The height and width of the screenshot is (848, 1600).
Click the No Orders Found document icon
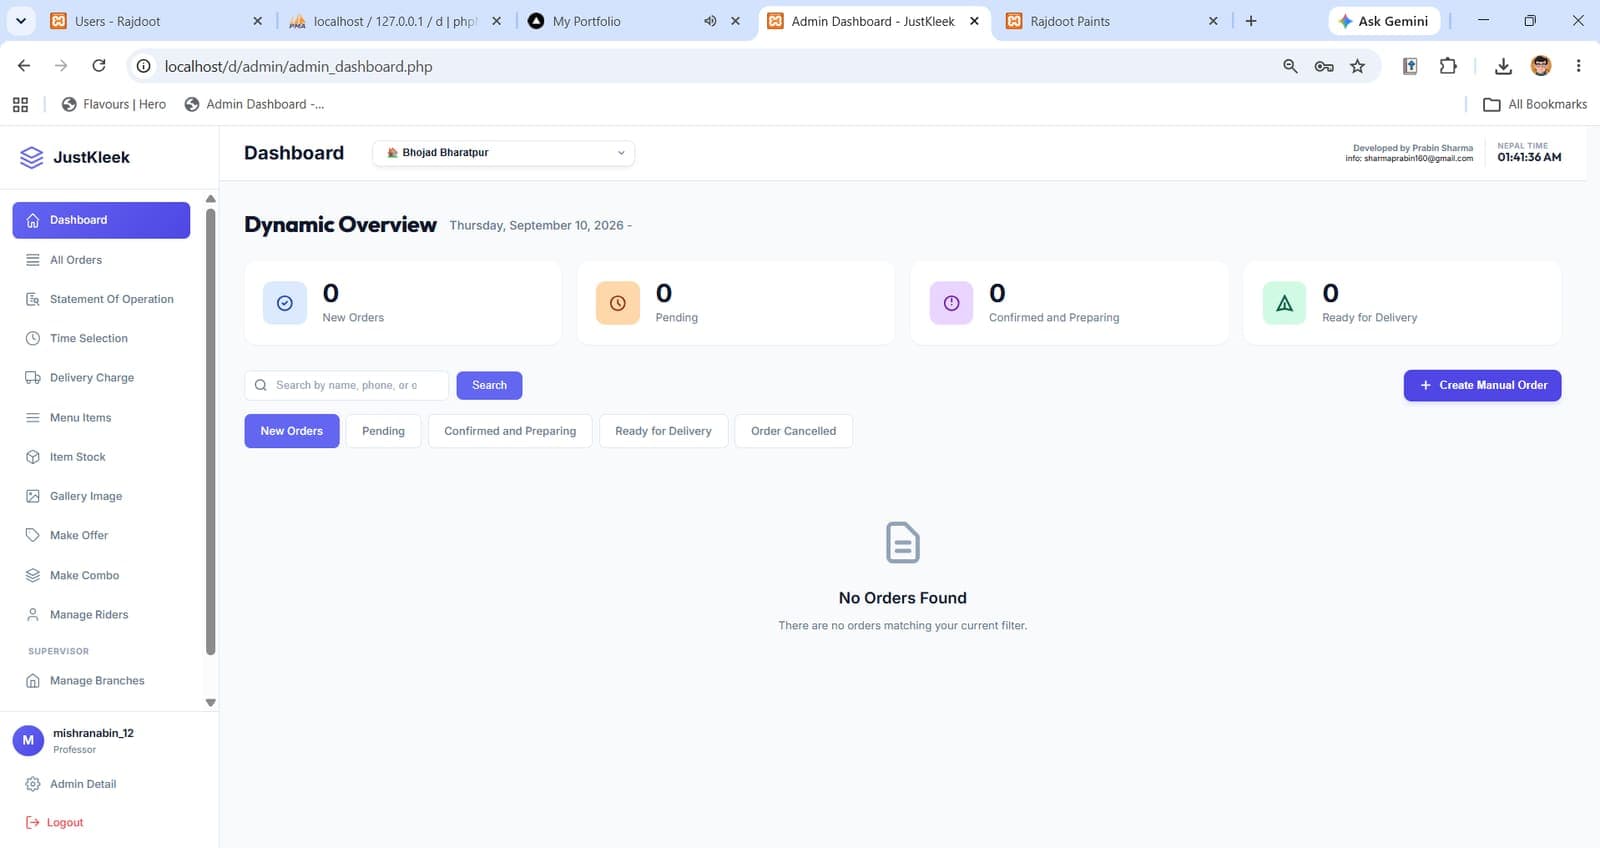903,542
